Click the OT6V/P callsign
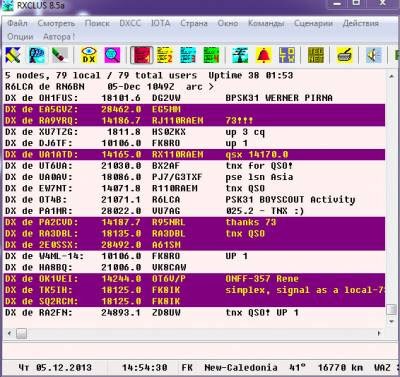The image size is (400, 377). [169, 279]
